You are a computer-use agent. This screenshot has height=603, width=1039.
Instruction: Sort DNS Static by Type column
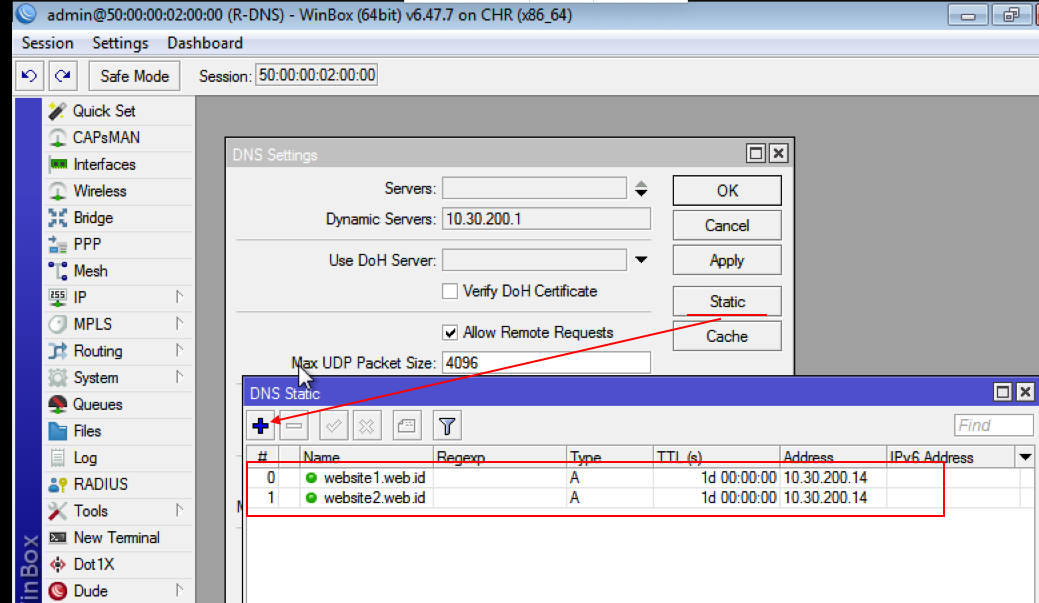(610, 457)
